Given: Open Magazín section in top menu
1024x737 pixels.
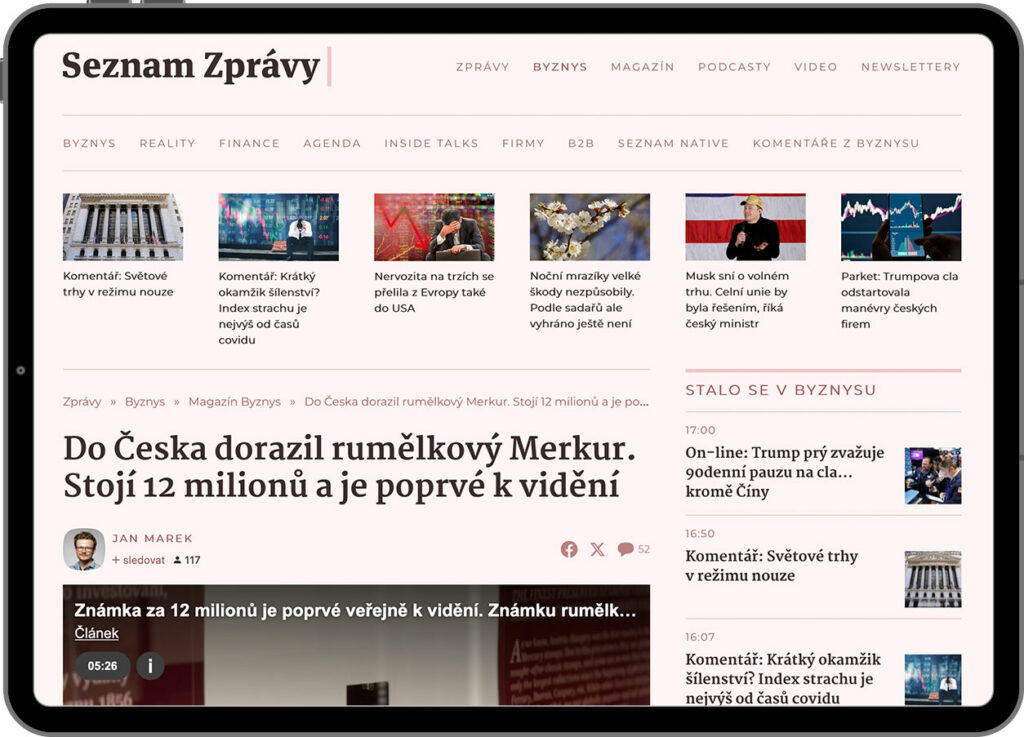Looking at the screenshot, I should click(642, 67).
